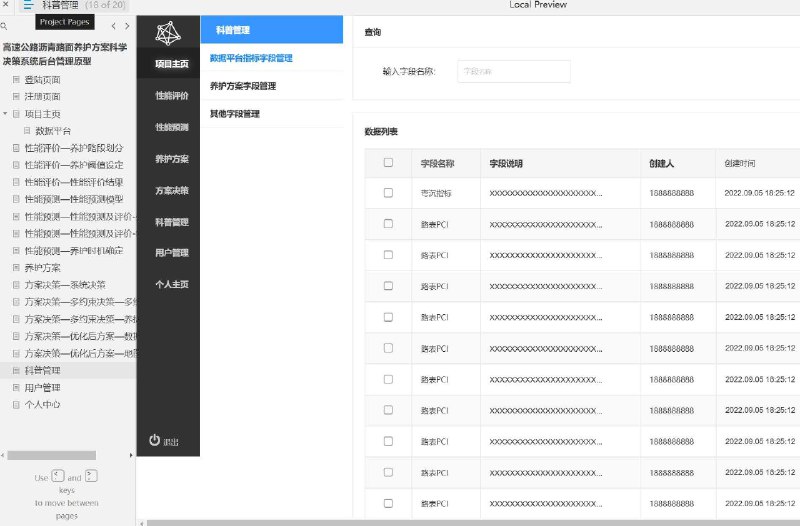Check the sixth data row checkbox

pos(388,348)
